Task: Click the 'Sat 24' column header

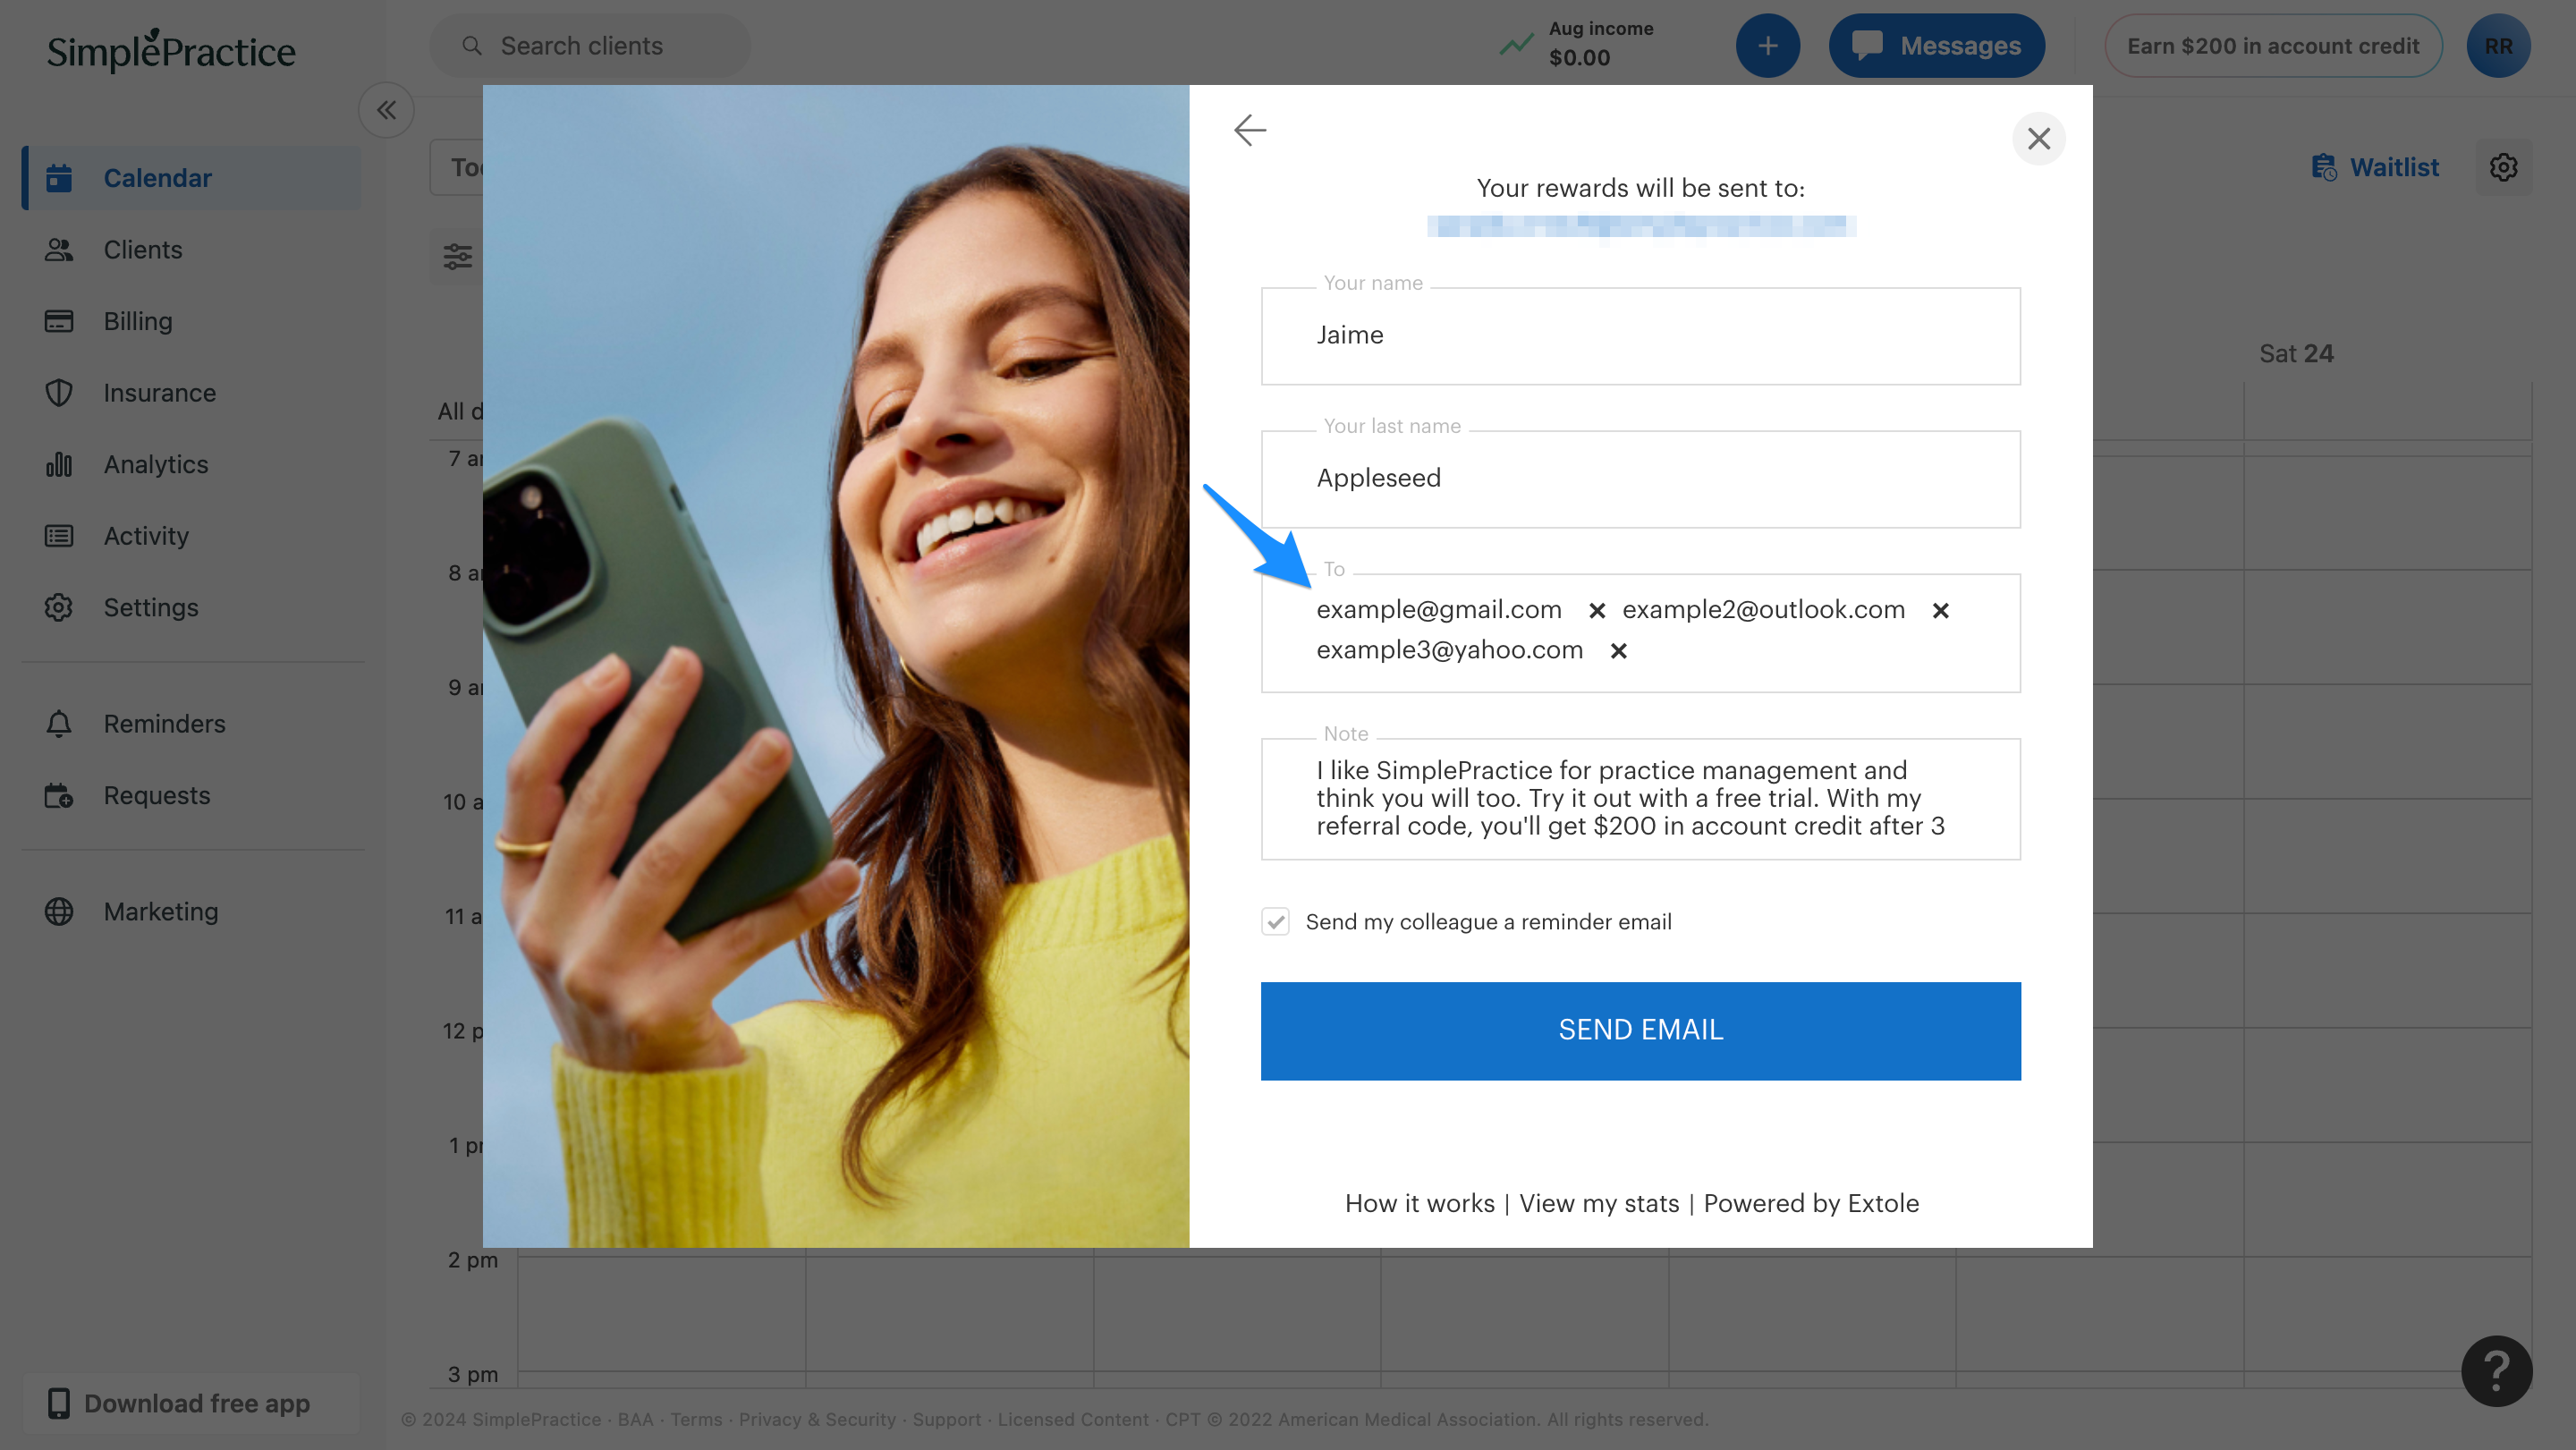Action: tap(2296, 354)
